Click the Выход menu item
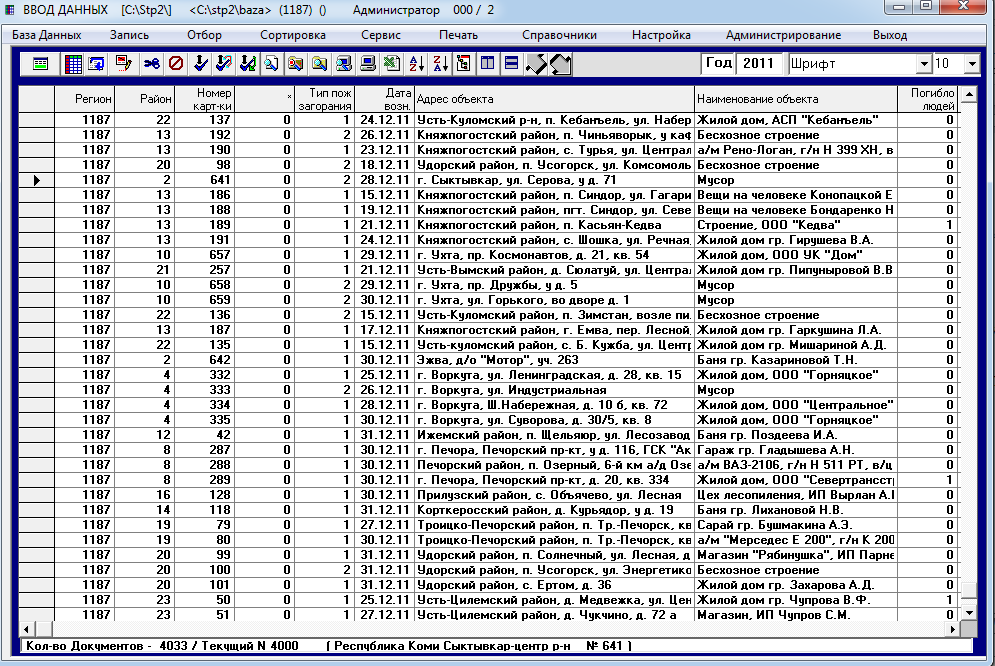 tap(890, 35)
